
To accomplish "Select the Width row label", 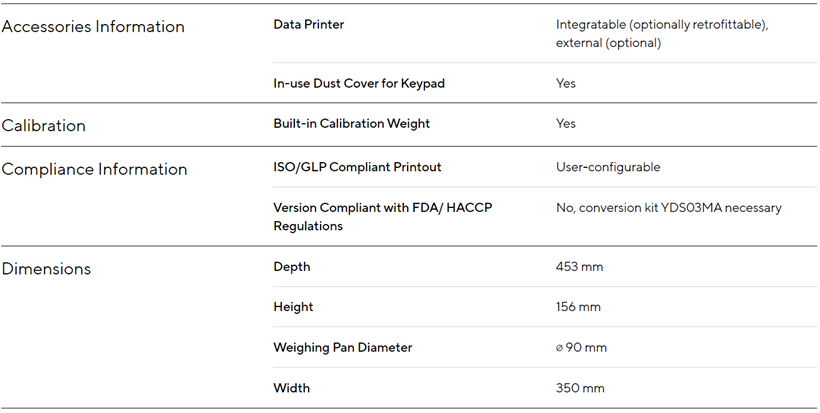I will click(x=292, y=387).
